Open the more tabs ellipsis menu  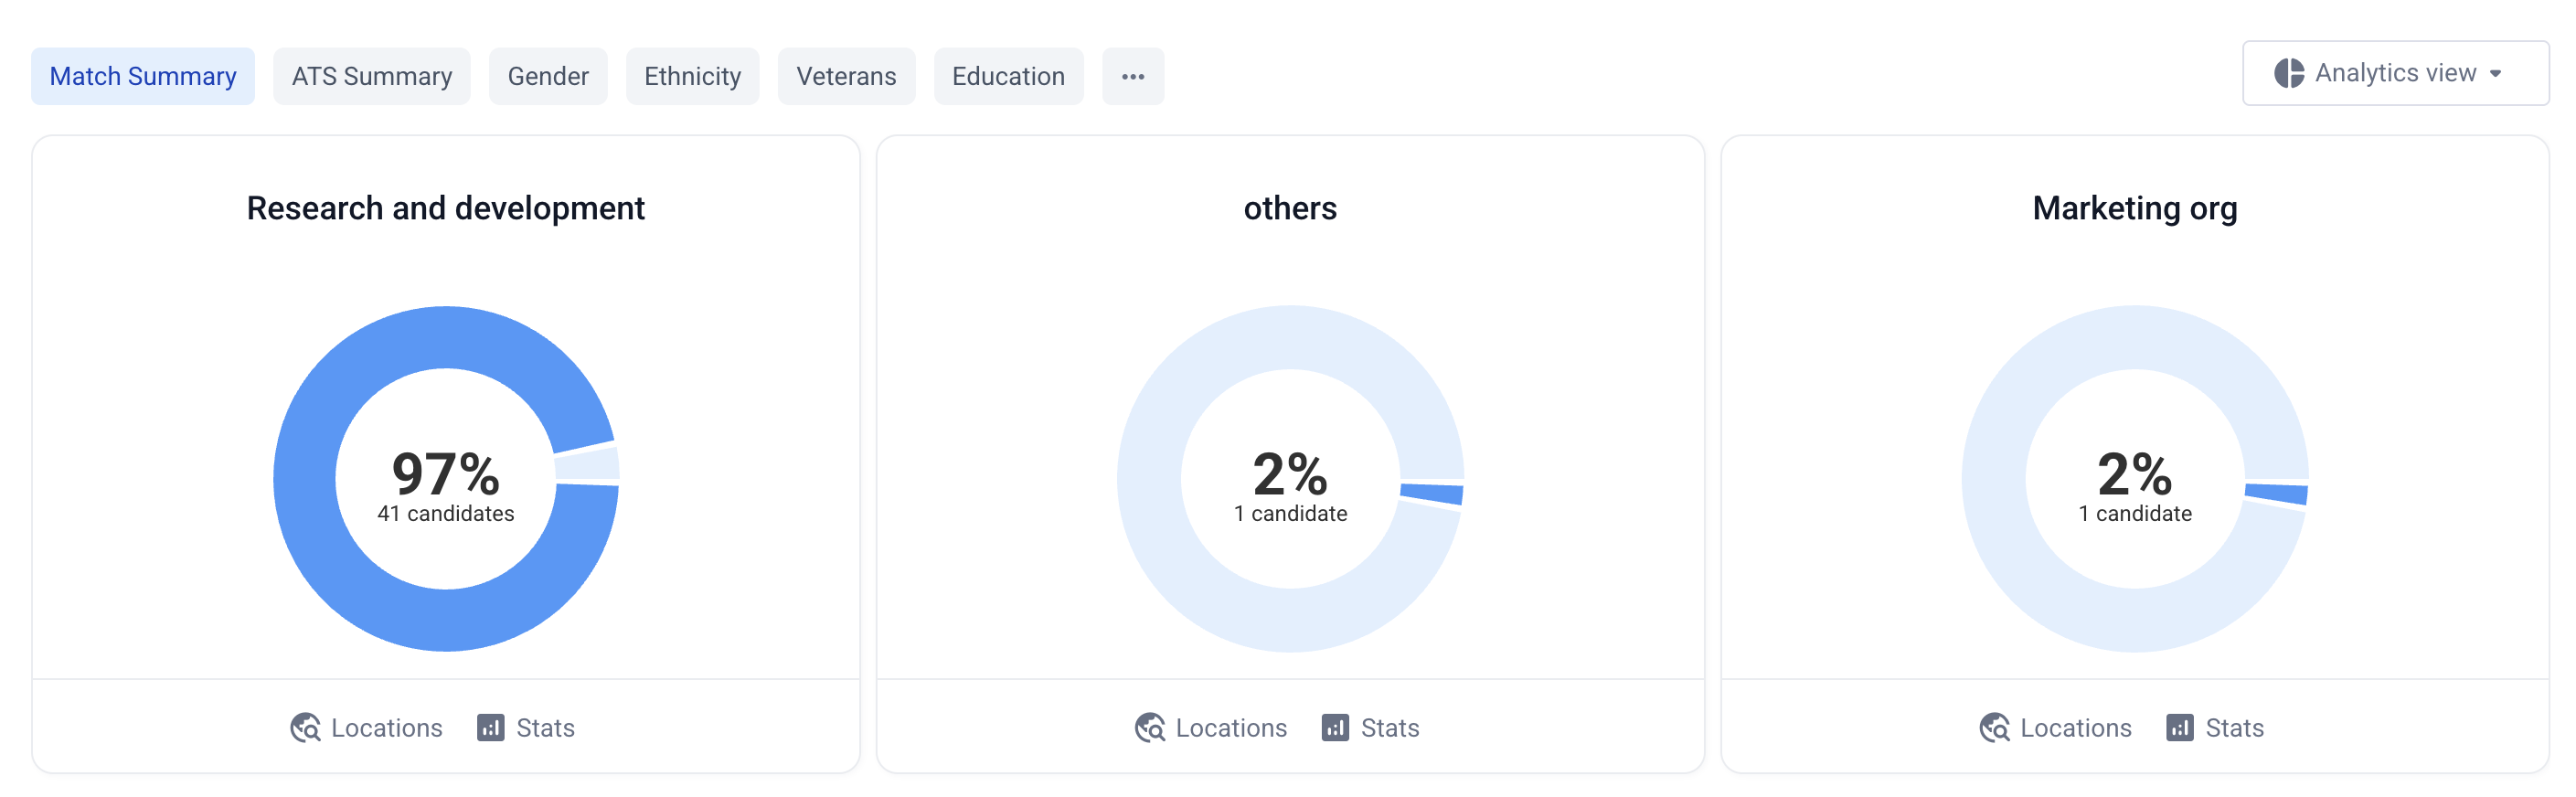(x=1132, y=77)
